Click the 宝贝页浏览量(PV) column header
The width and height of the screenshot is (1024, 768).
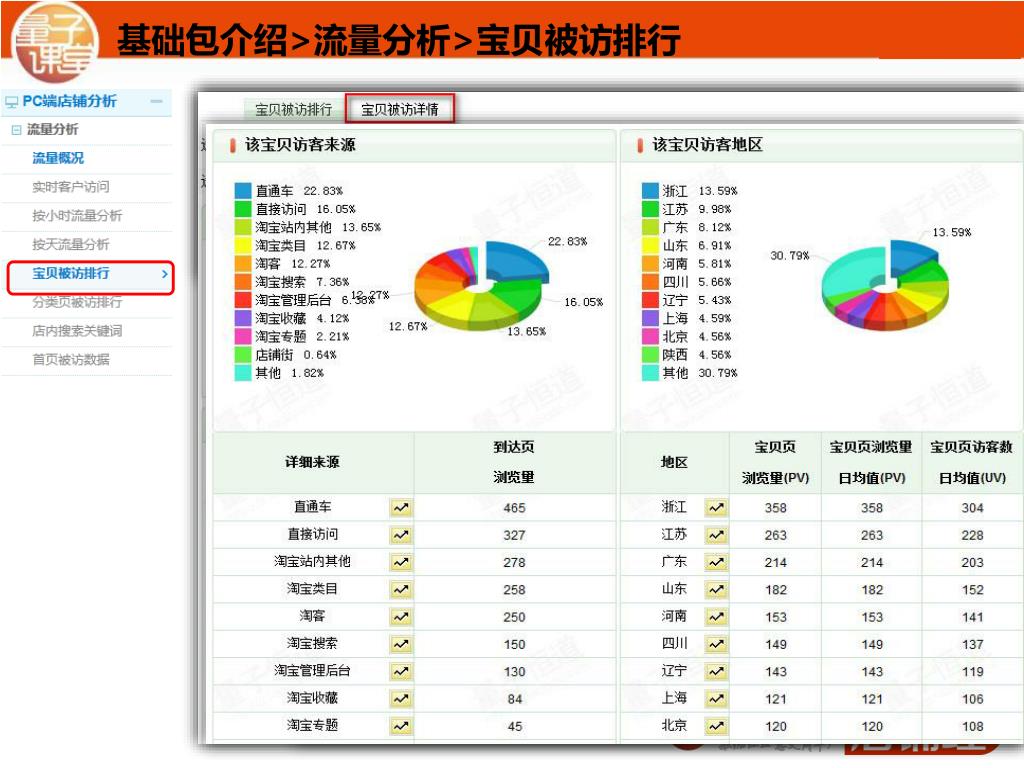tap(775, 462)
